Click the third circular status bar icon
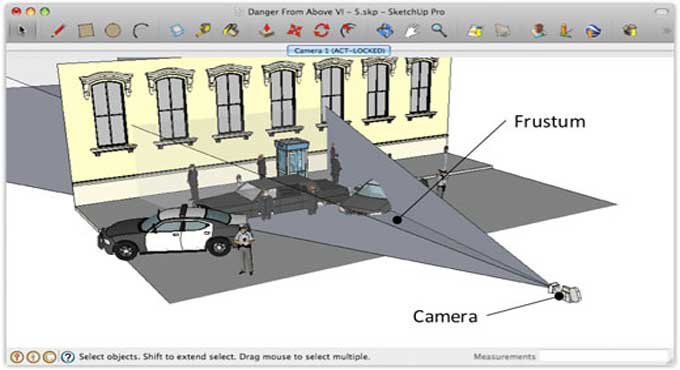The width and height of the screenshot is (680, 370). 50,357
